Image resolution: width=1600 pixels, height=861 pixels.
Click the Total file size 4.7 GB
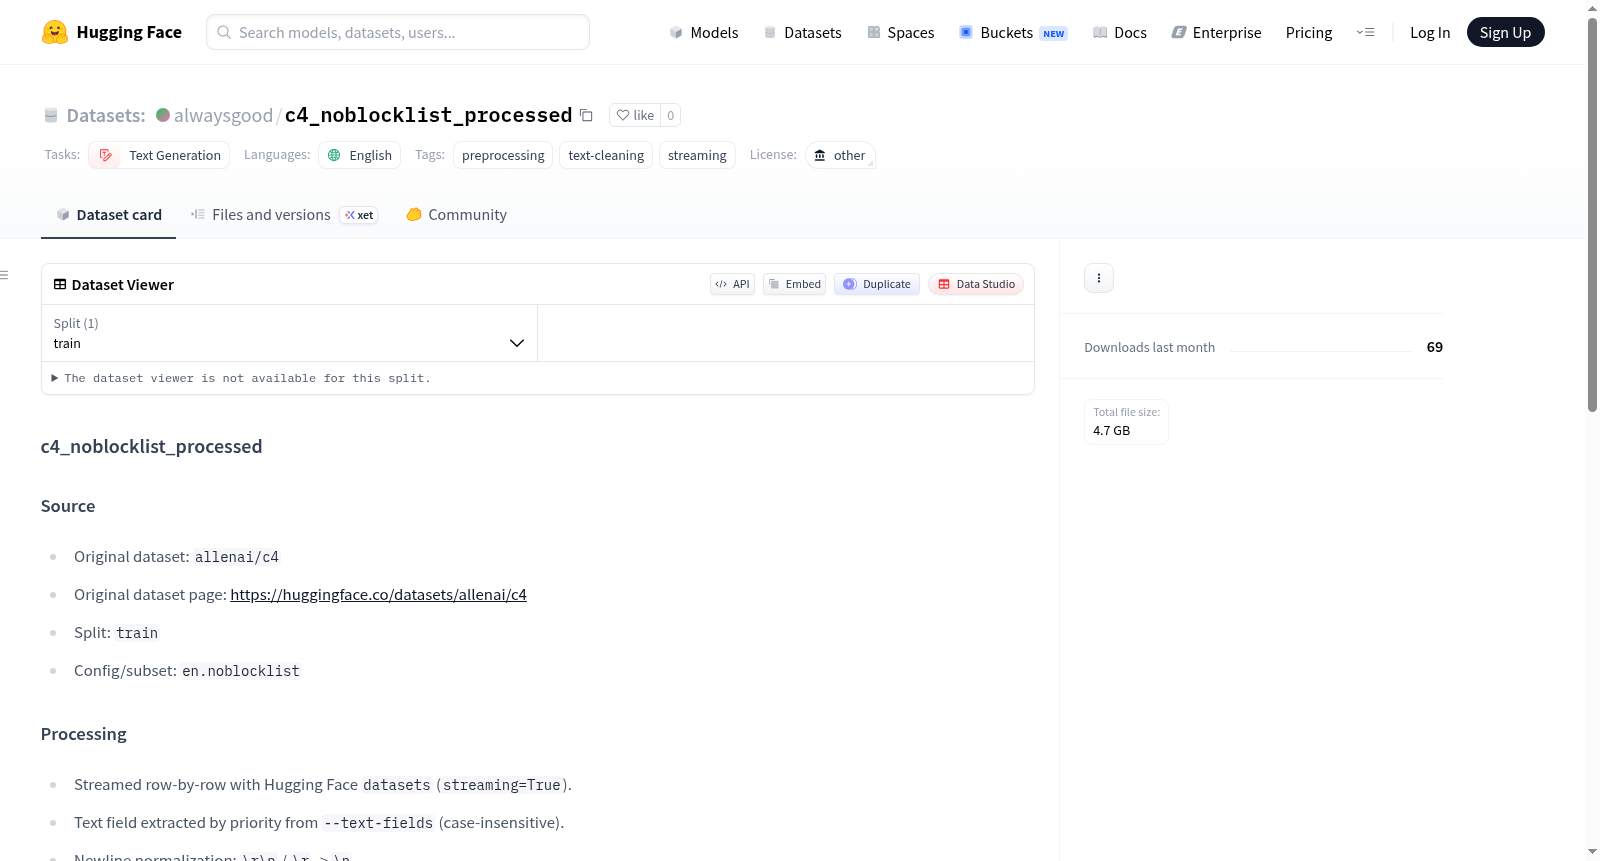[x=1126, y=421]
